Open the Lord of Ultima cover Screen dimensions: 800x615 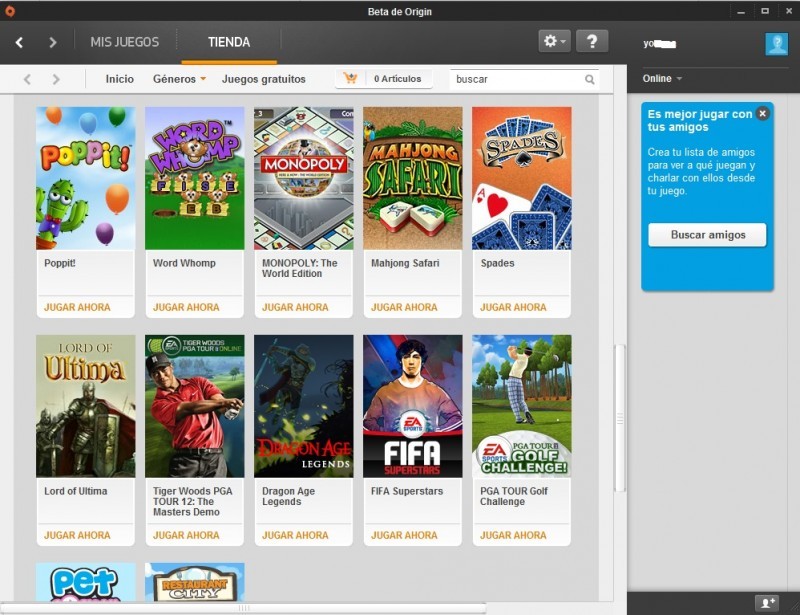86,406
